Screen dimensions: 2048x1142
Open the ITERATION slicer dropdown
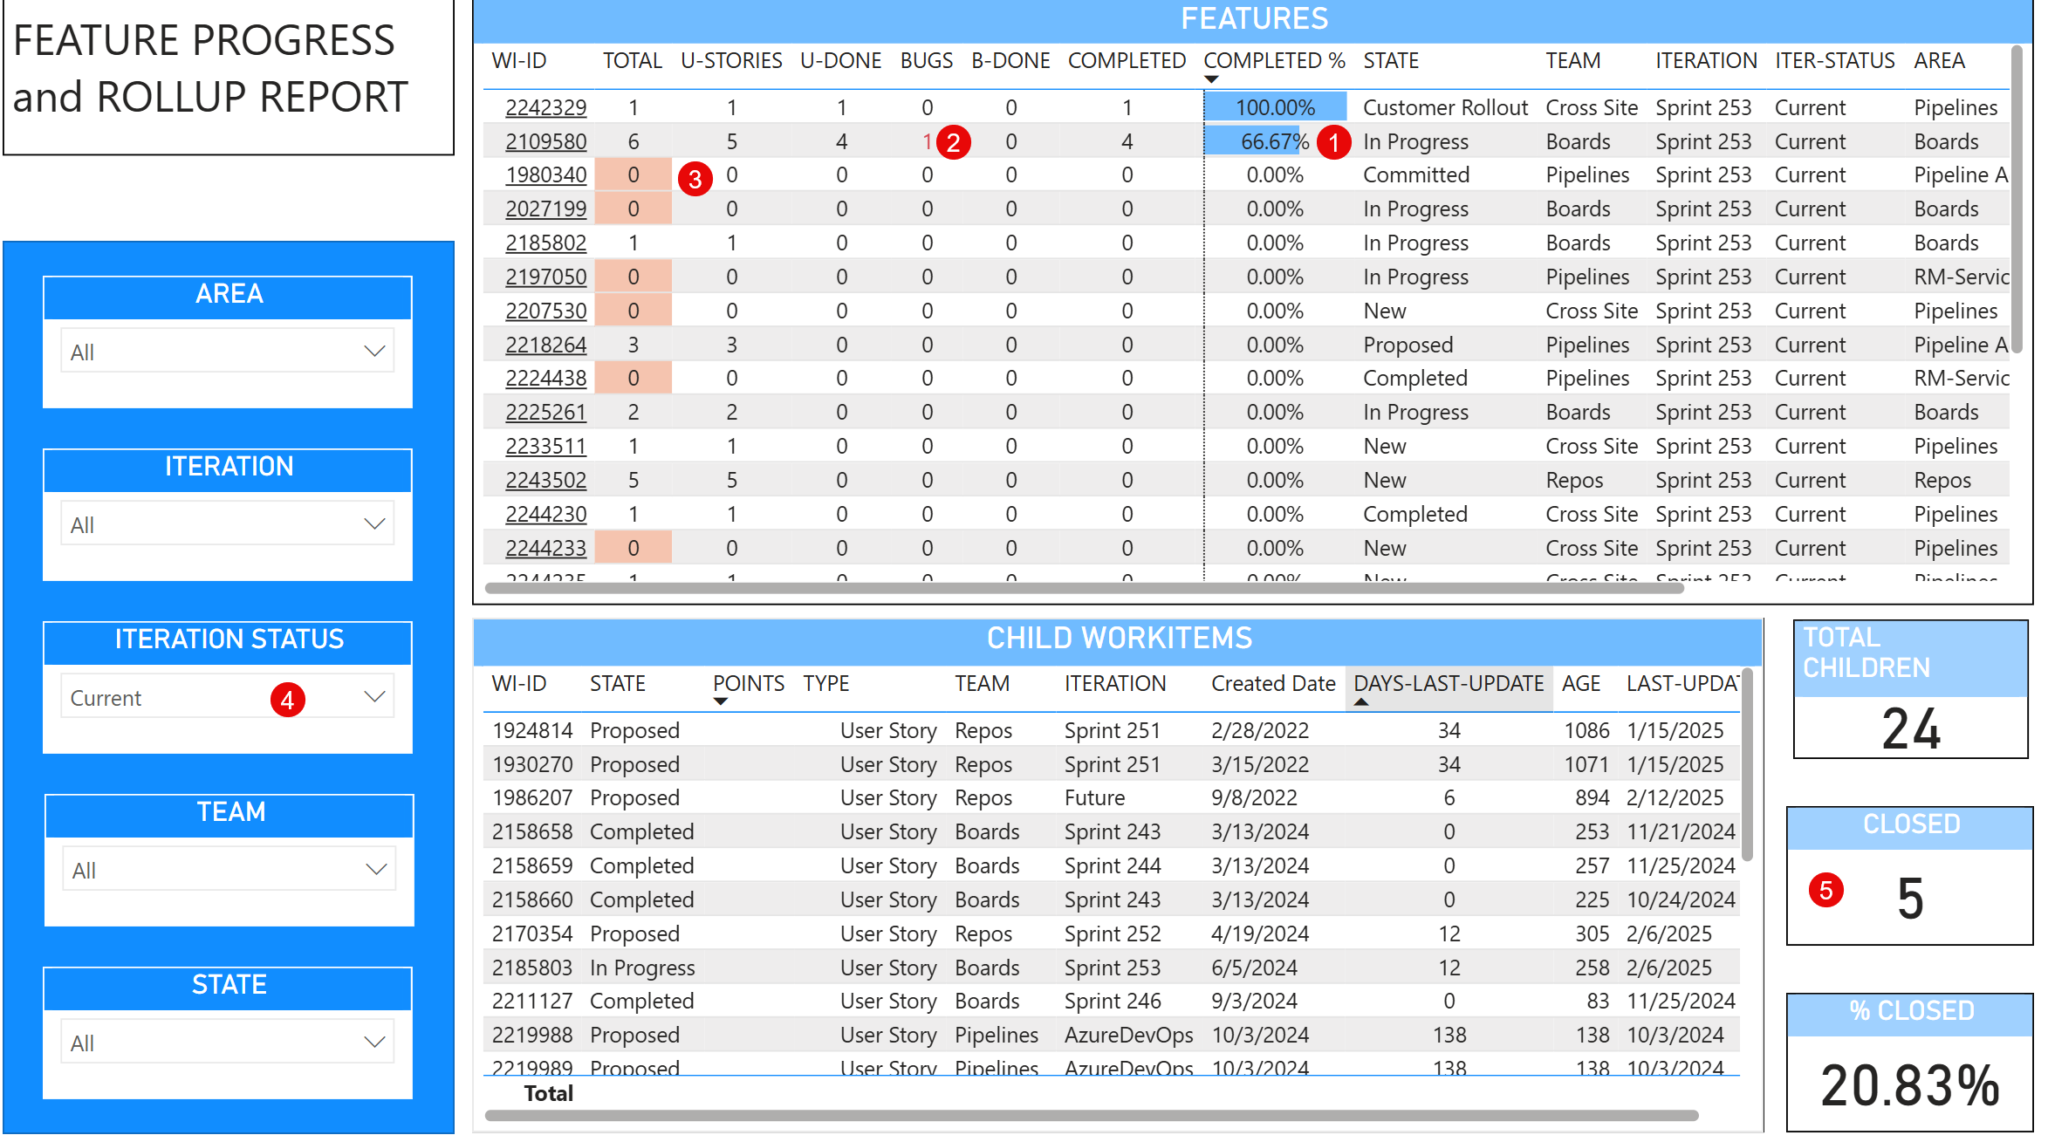(374, 524)
